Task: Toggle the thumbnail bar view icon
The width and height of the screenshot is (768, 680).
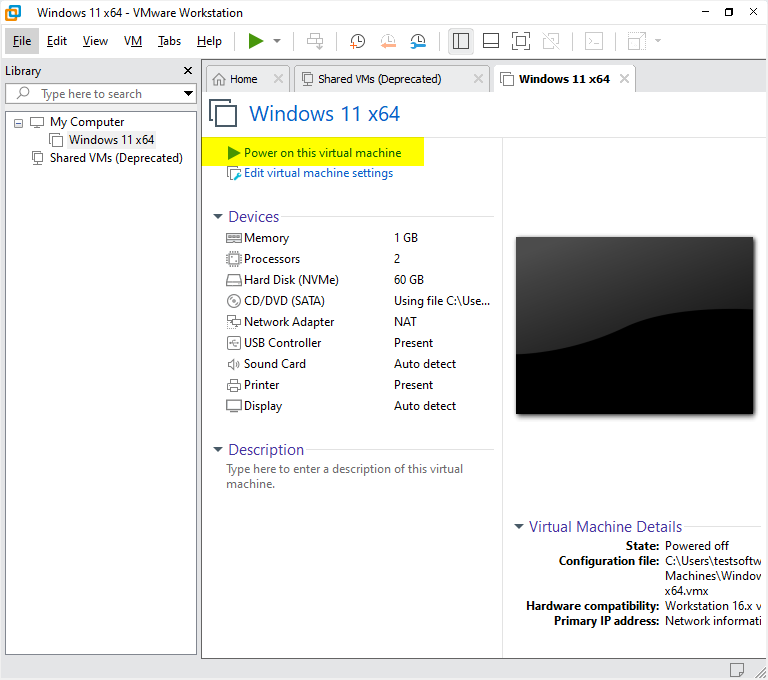Action: click(491, 41)
